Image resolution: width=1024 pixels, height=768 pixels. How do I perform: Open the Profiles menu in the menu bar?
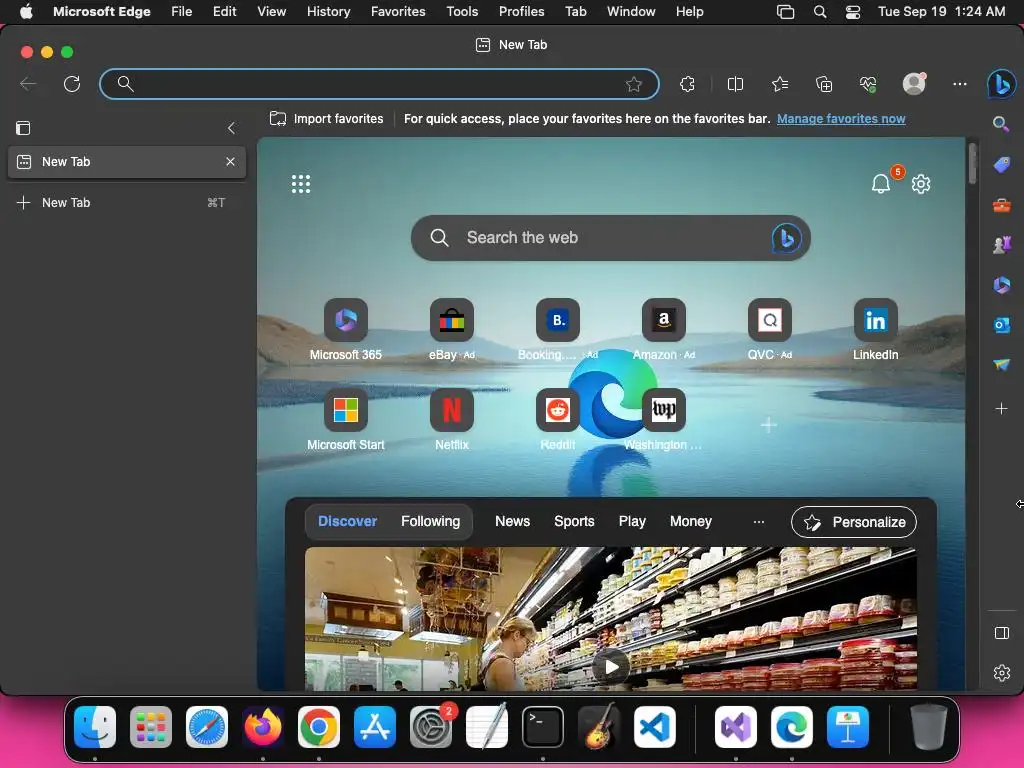[x=521, y=12]
